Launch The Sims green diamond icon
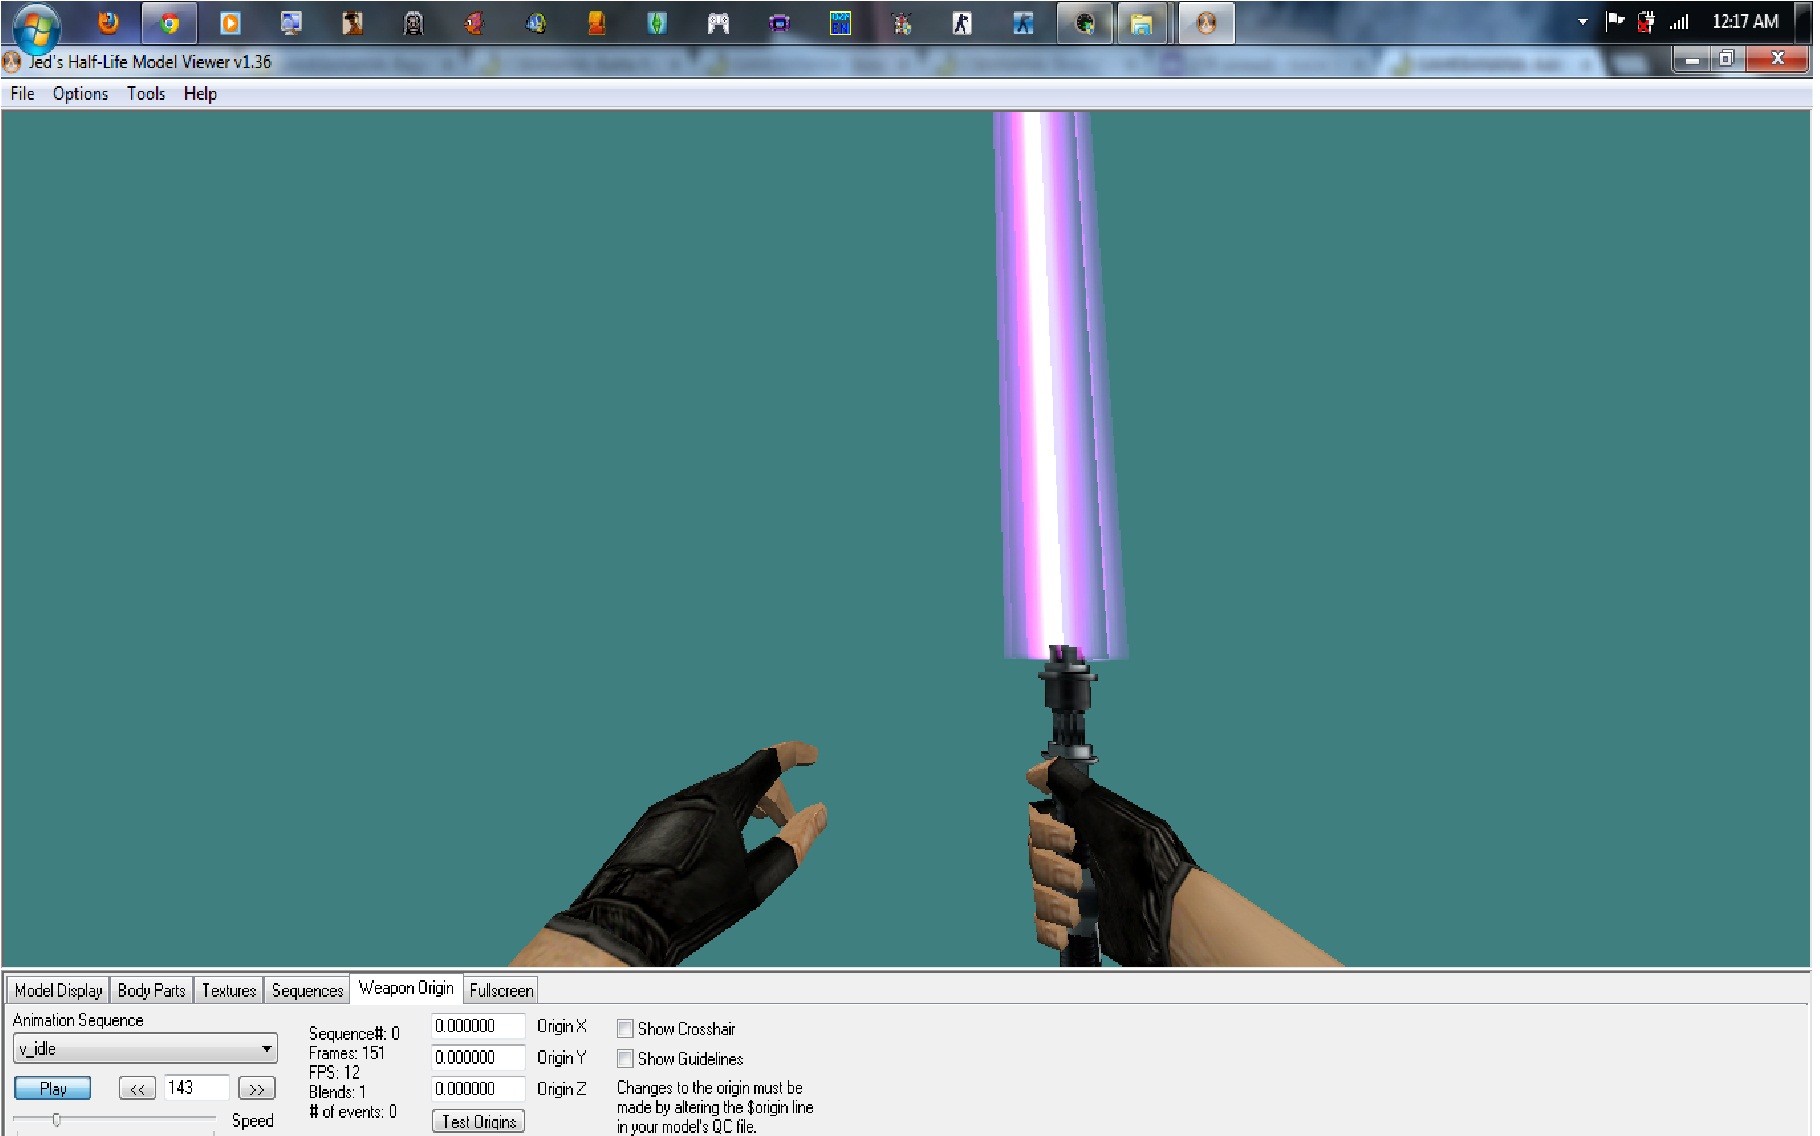1820x1136 pixels. click(x=657, y=23)
